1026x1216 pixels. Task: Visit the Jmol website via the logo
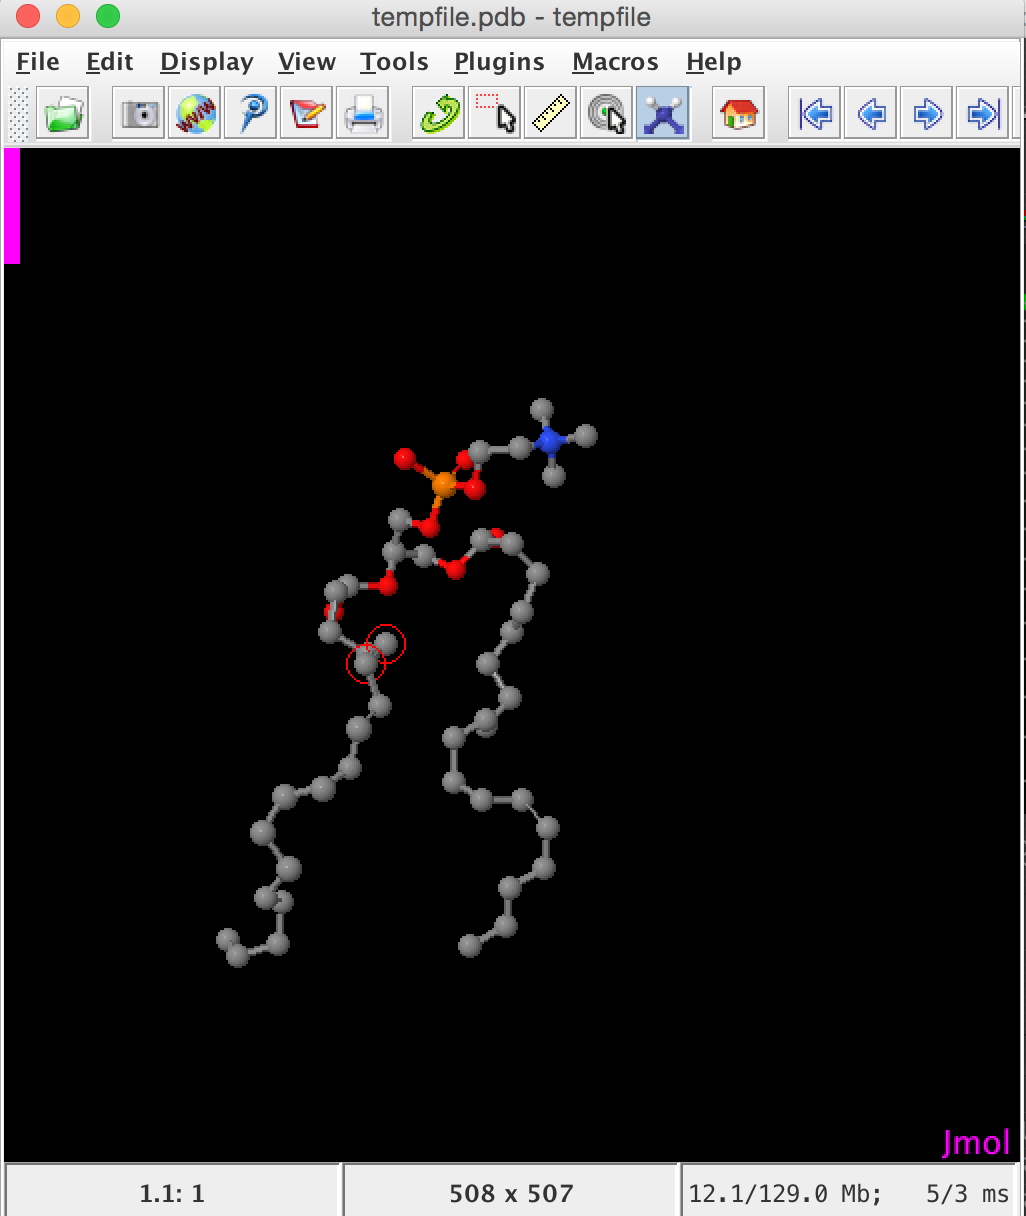pyautogui.click(x=975, y=1143)
